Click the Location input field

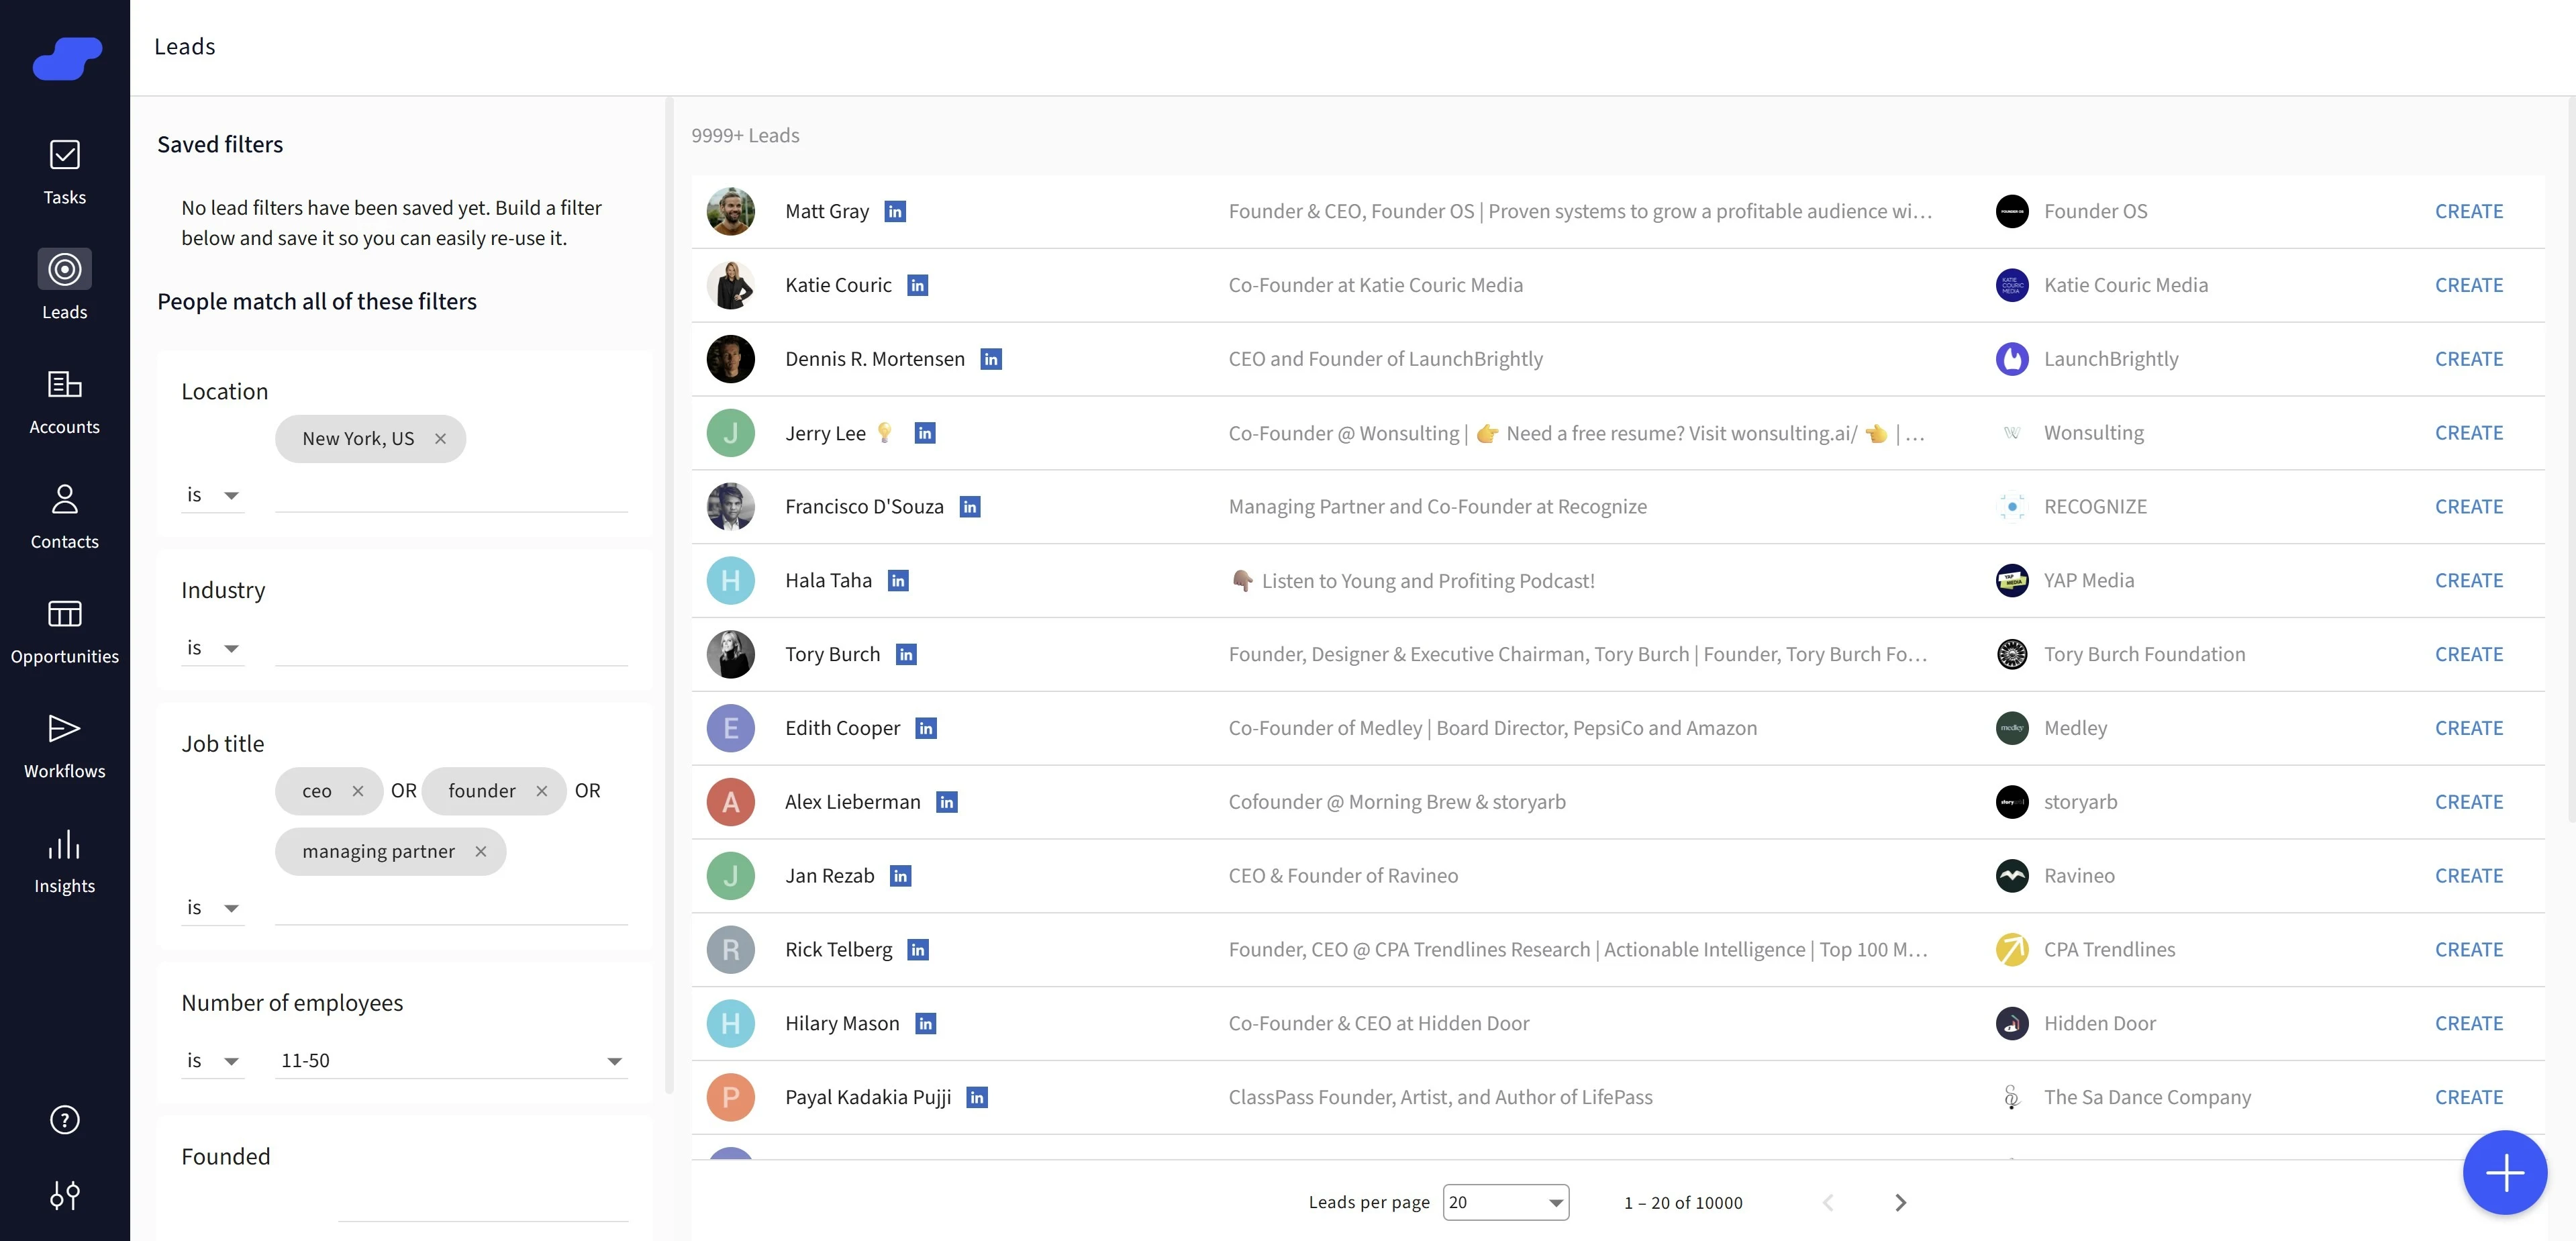tap(451, 495)
